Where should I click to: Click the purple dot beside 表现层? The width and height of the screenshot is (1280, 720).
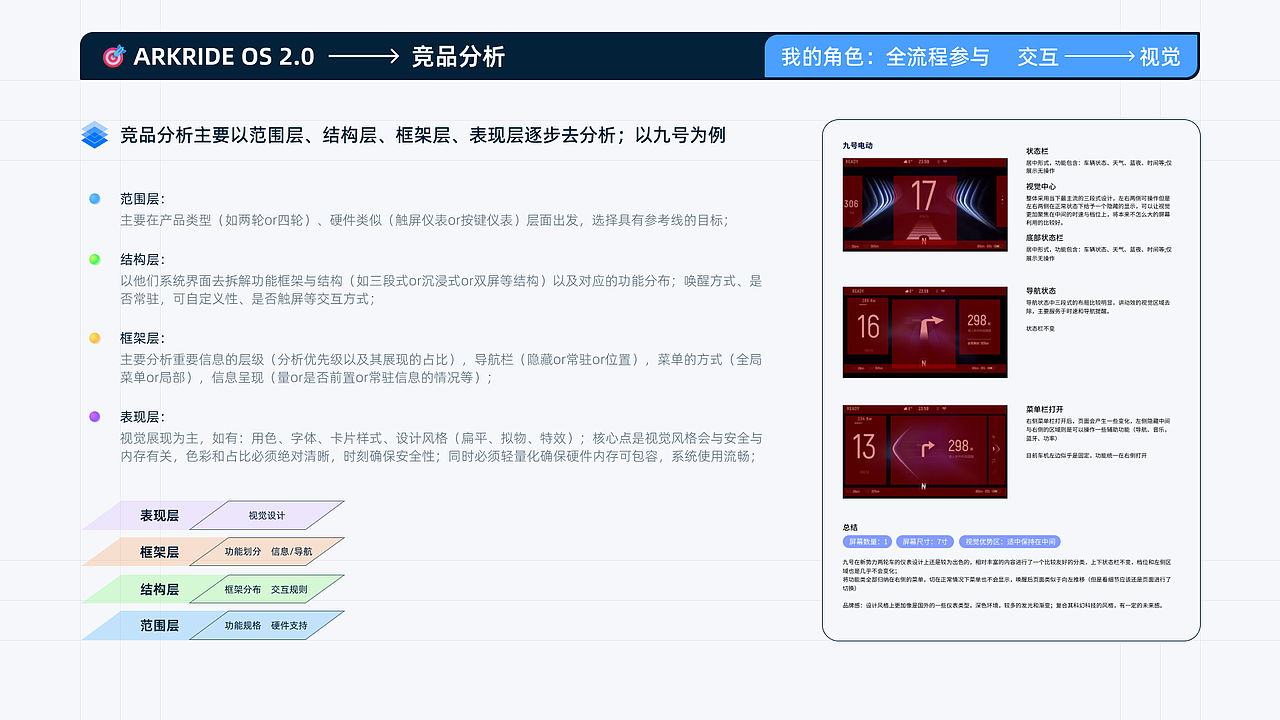(x=95, y=414)
